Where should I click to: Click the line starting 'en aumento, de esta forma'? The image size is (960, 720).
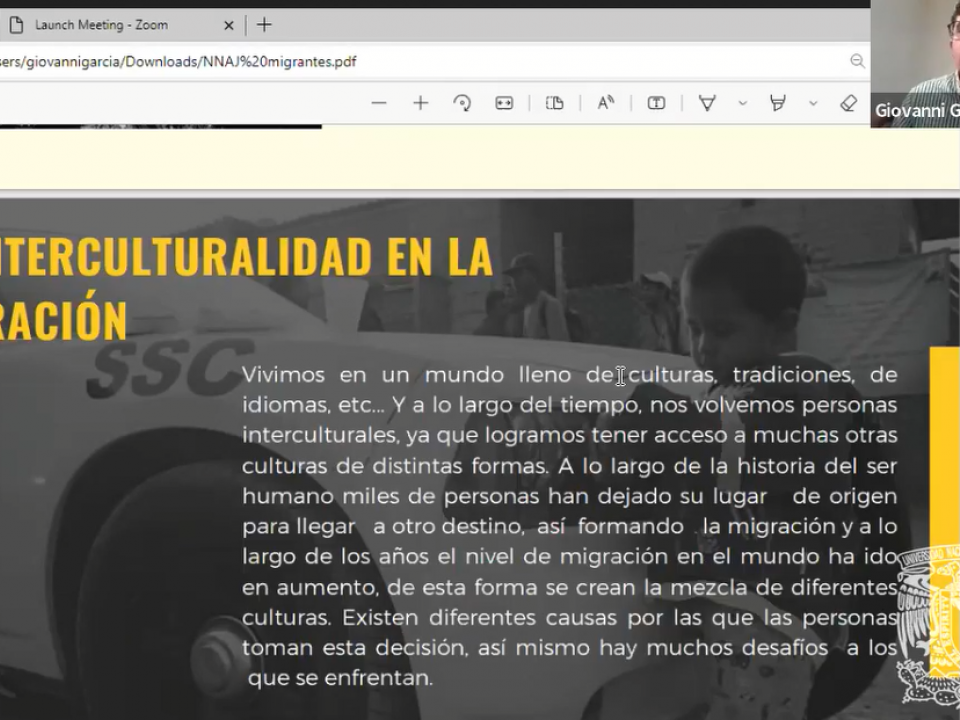click(x=569, y=587)
